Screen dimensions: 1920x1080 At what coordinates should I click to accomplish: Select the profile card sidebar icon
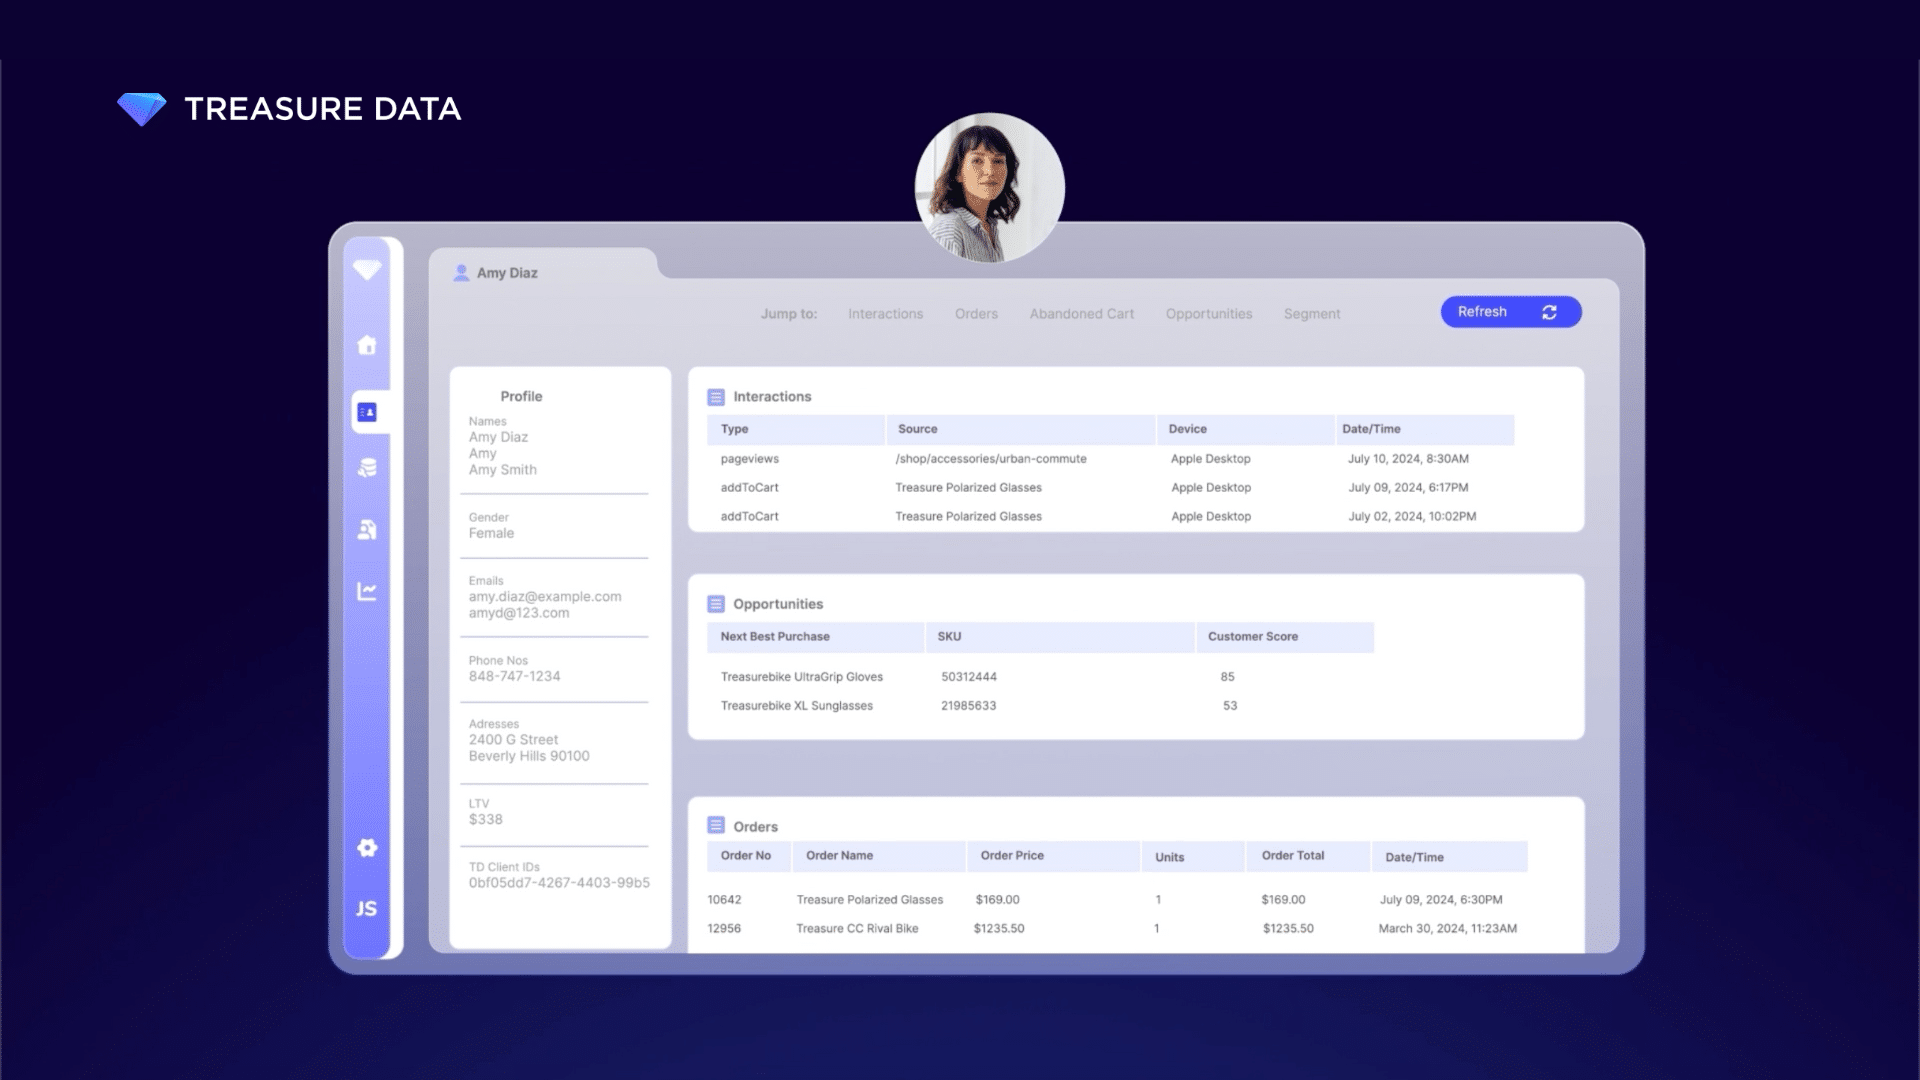pyautogui.click(x=367, y=412)
